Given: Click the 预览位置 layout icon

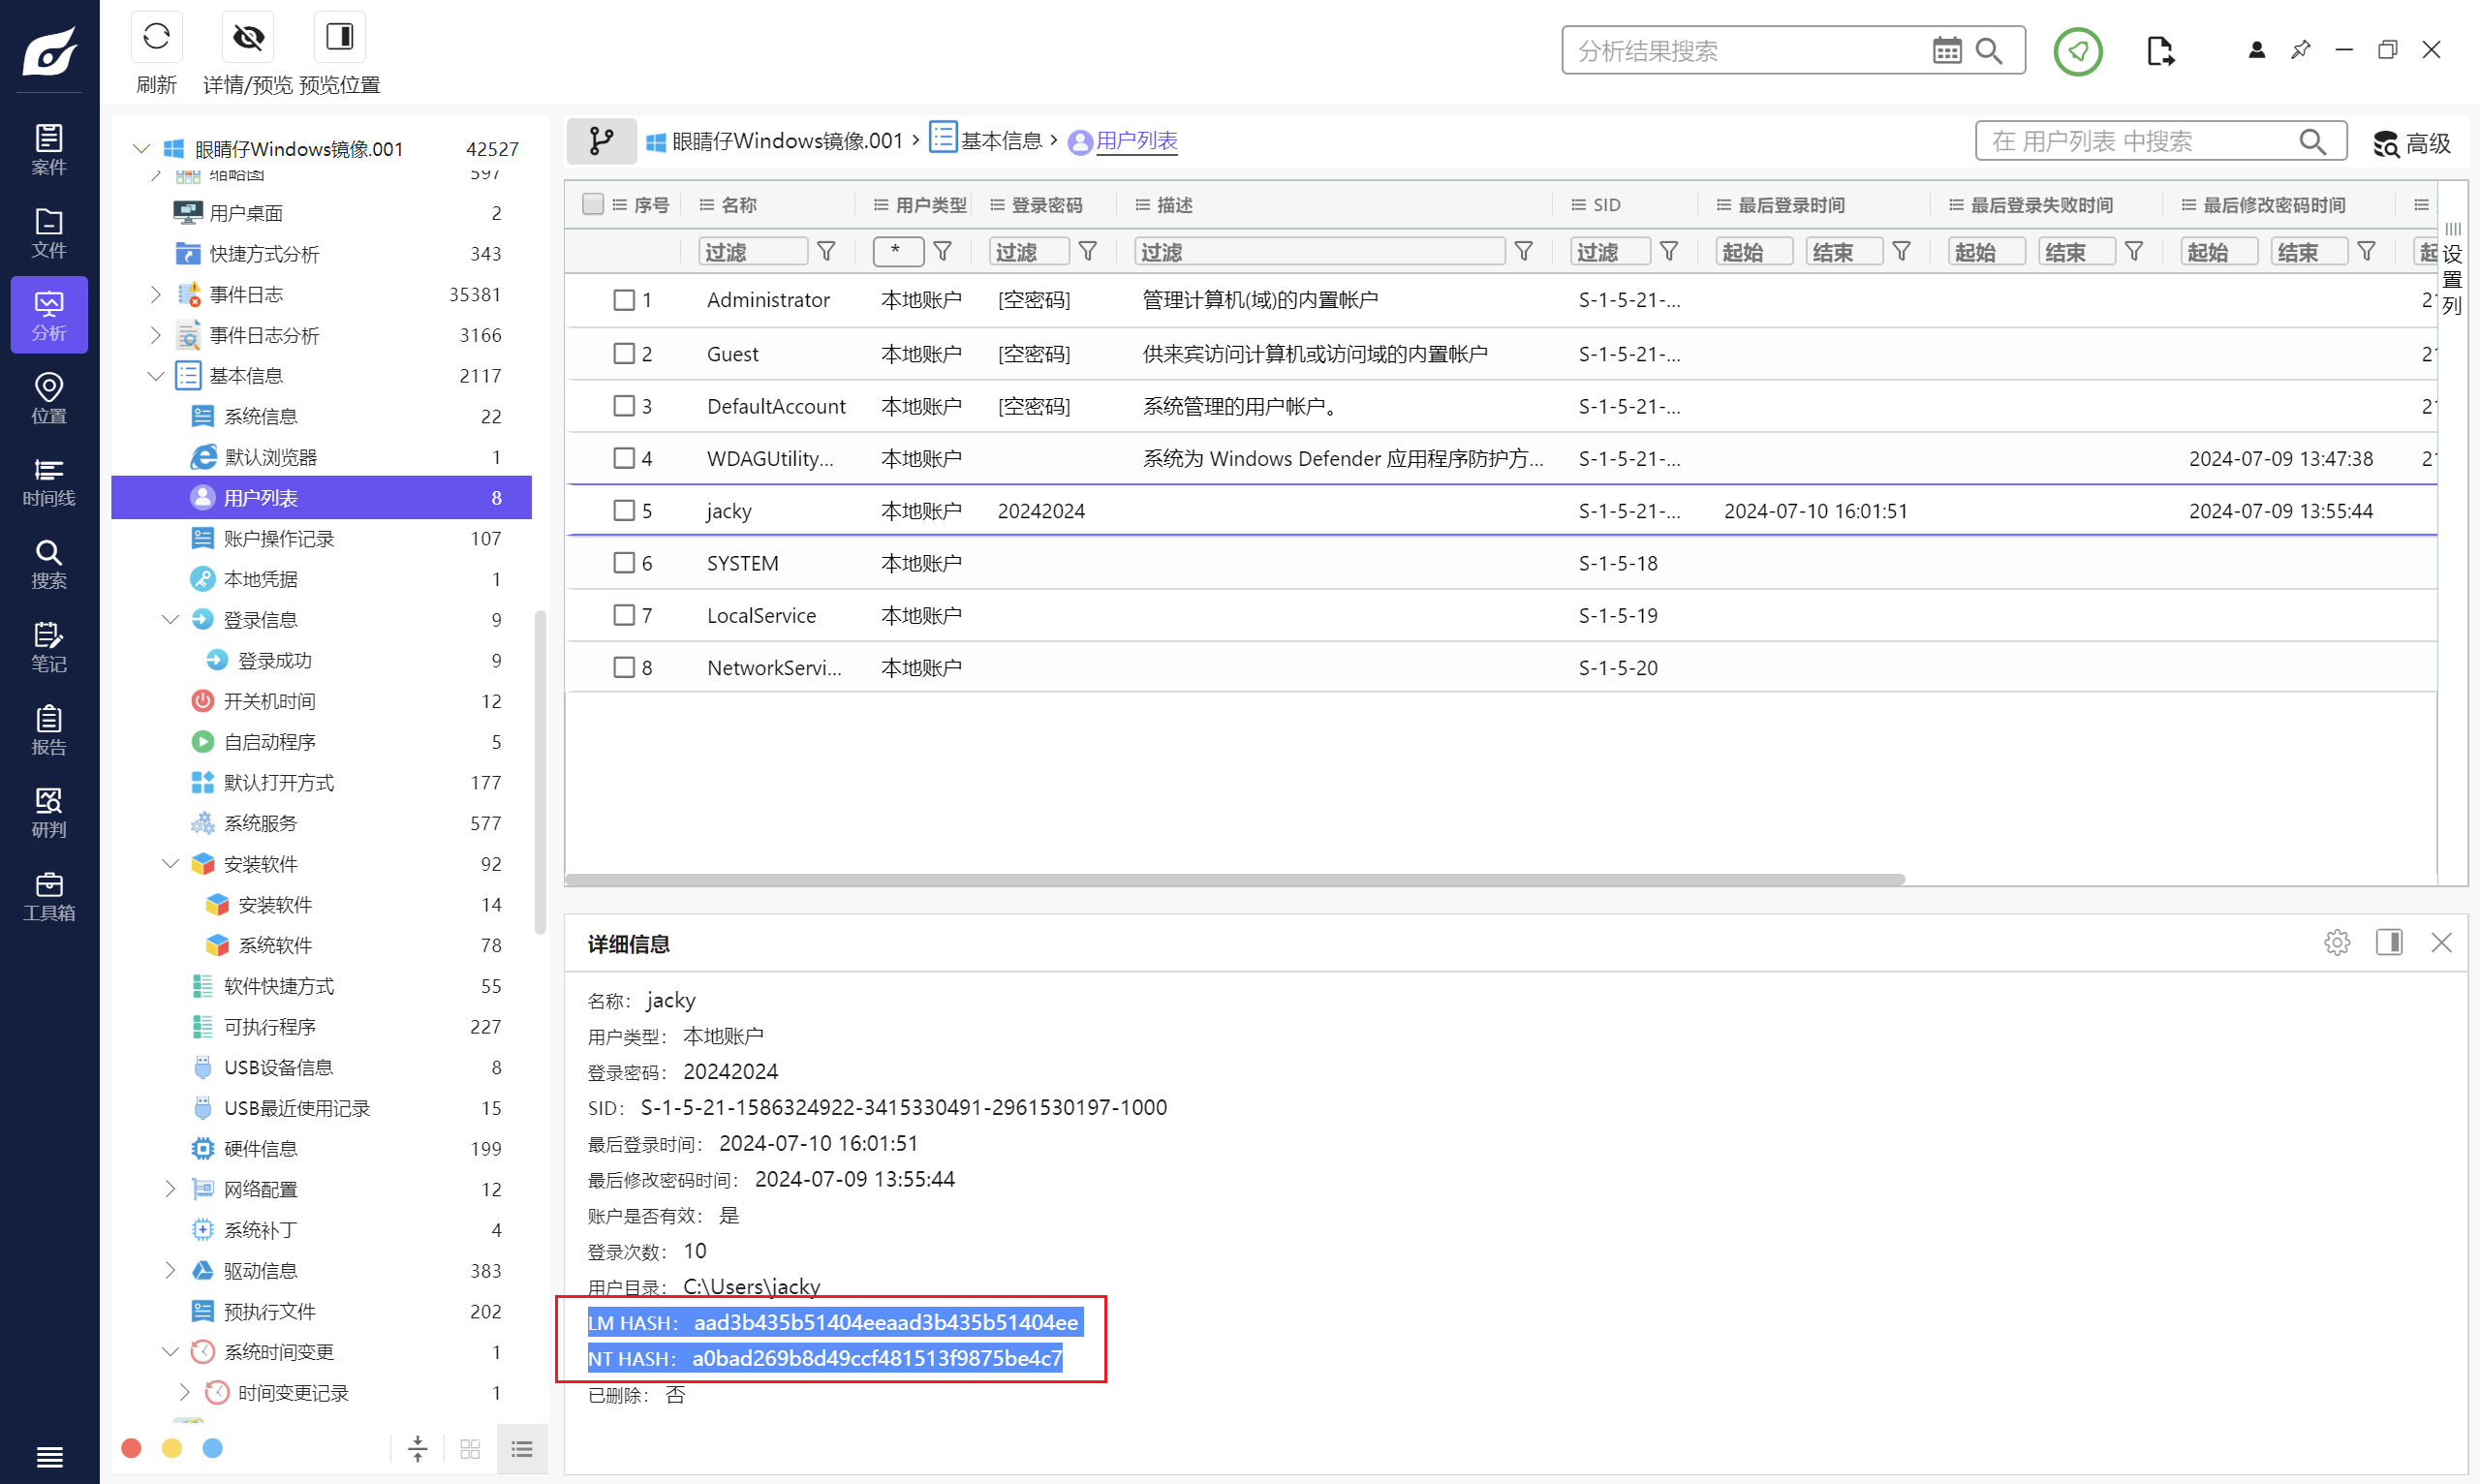Looking at the screenshot, I should pyautogui.click(x=340, y=37).
